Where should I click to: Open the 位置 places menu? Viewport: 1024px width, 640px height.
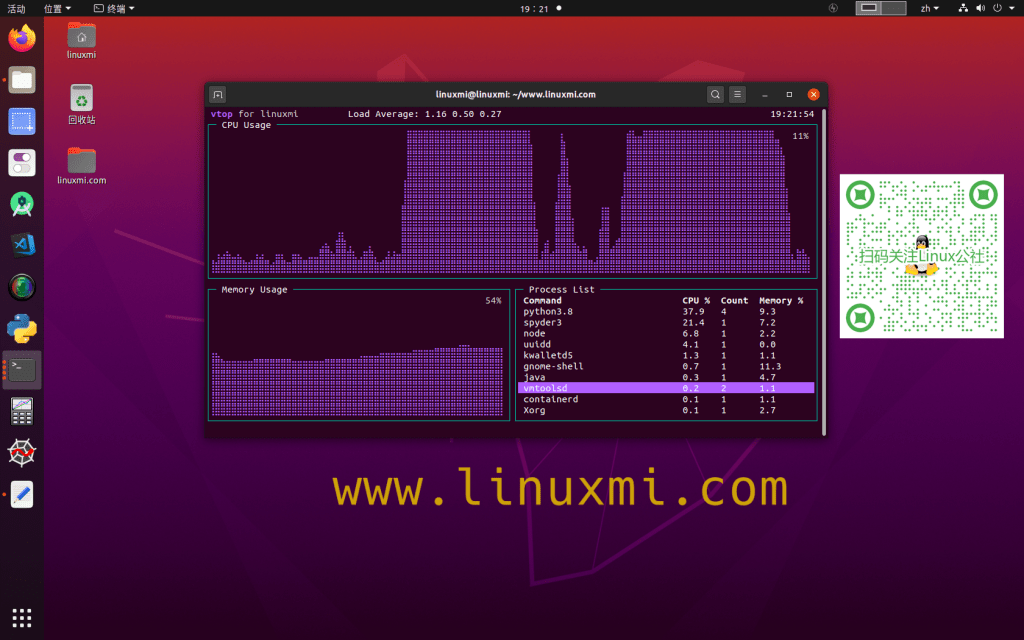tap(57, 8)
